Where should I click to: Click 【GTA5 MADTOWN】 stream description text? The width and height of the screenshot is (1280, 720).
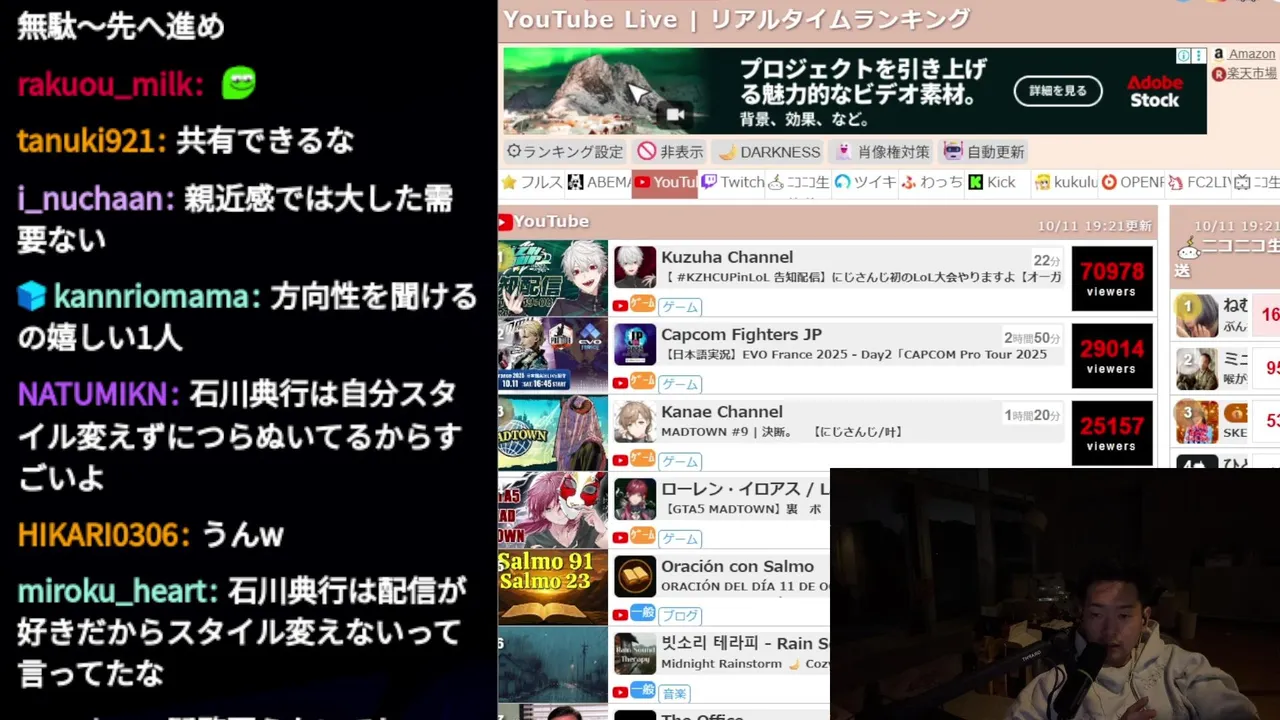[741, 509]
